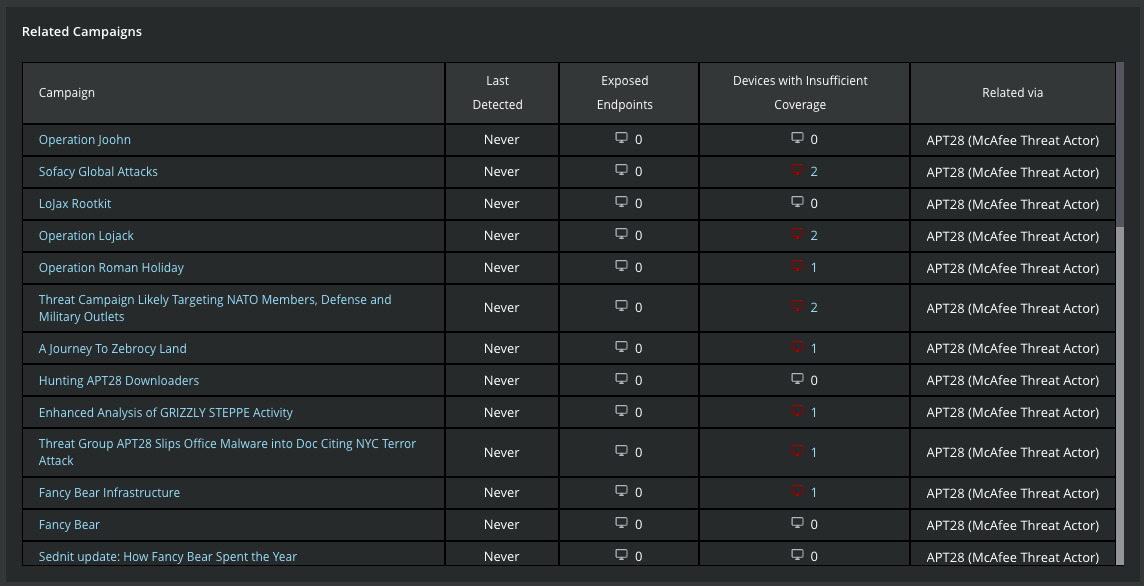
Task: Click insufficient coverage count 1 for Fancy Bear Infrastructure
Action: click(814, 493)
